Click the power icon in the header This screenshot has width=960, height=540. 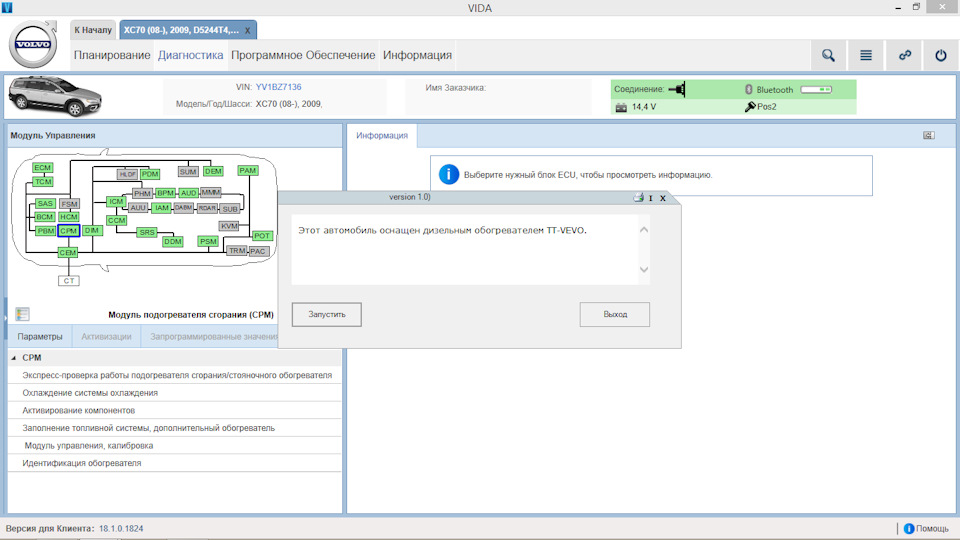941,56
